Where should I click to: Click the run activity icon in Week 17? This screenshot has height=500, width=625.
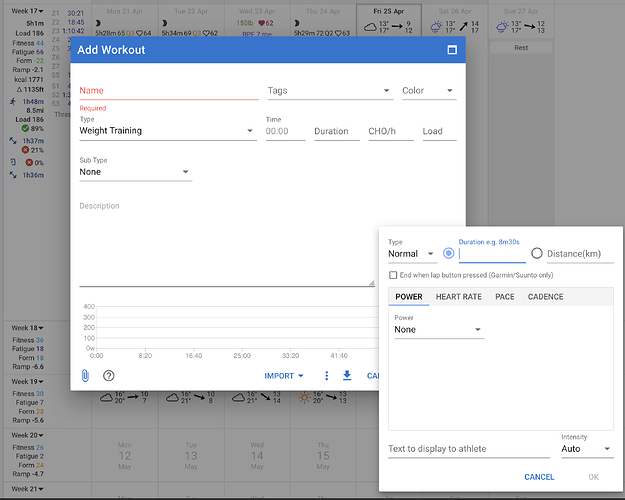tap(13, 101)
